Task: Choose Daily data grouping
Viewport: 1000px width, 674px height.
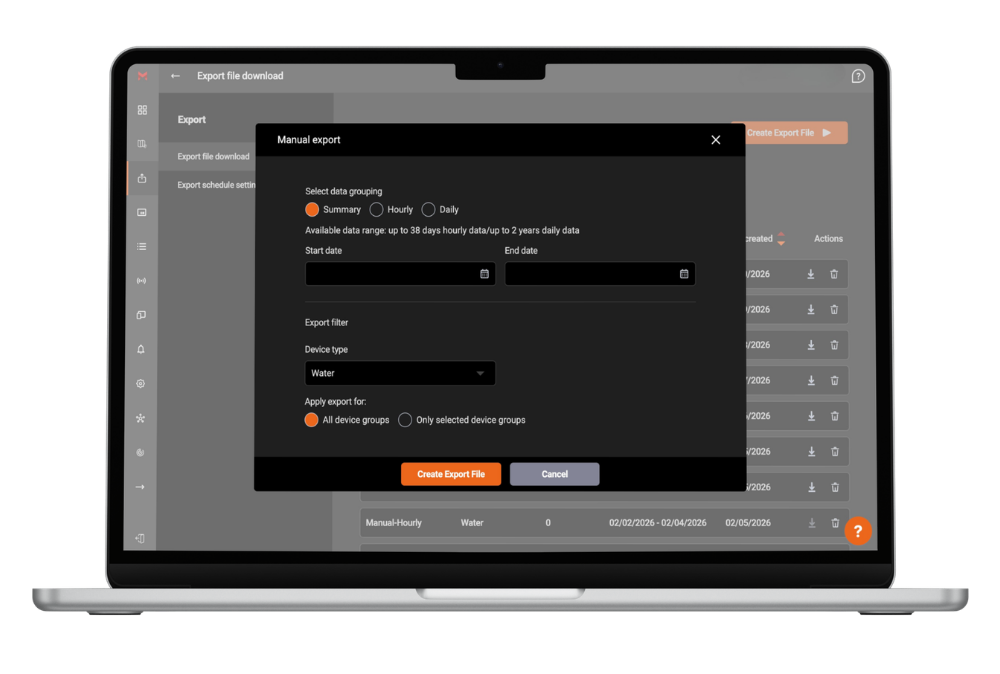Action: (429, 210)
